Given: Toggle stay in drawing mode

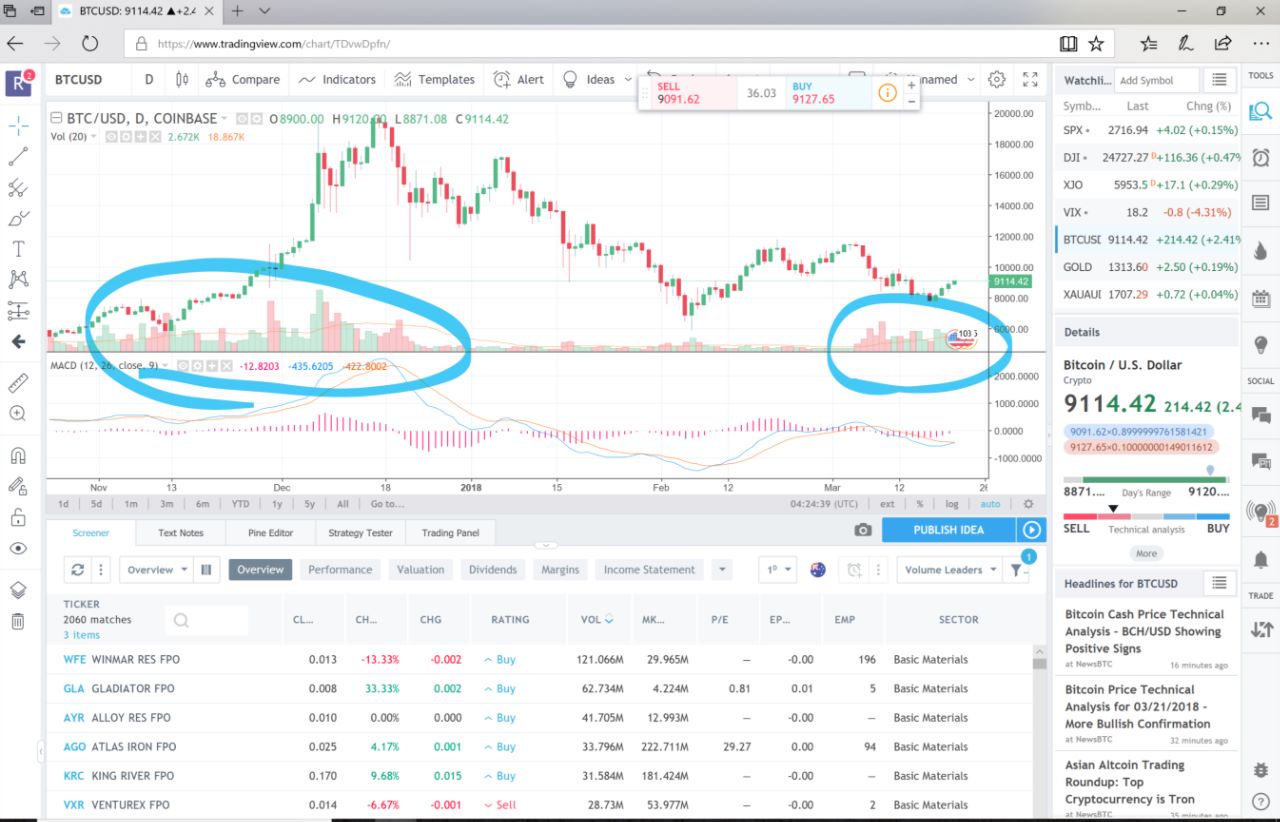Looking at the screenshot, I should (x=18, y=487).
